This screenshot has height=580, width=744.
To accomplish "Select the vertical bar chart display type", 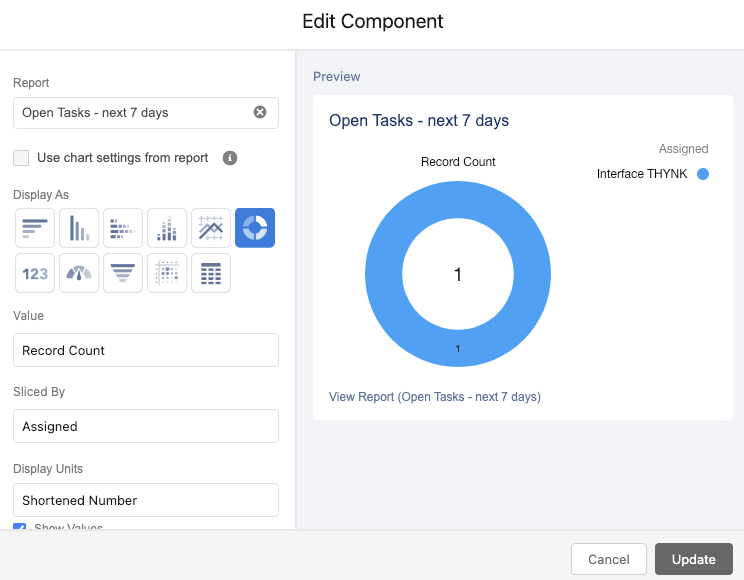I will pos(79,228).
